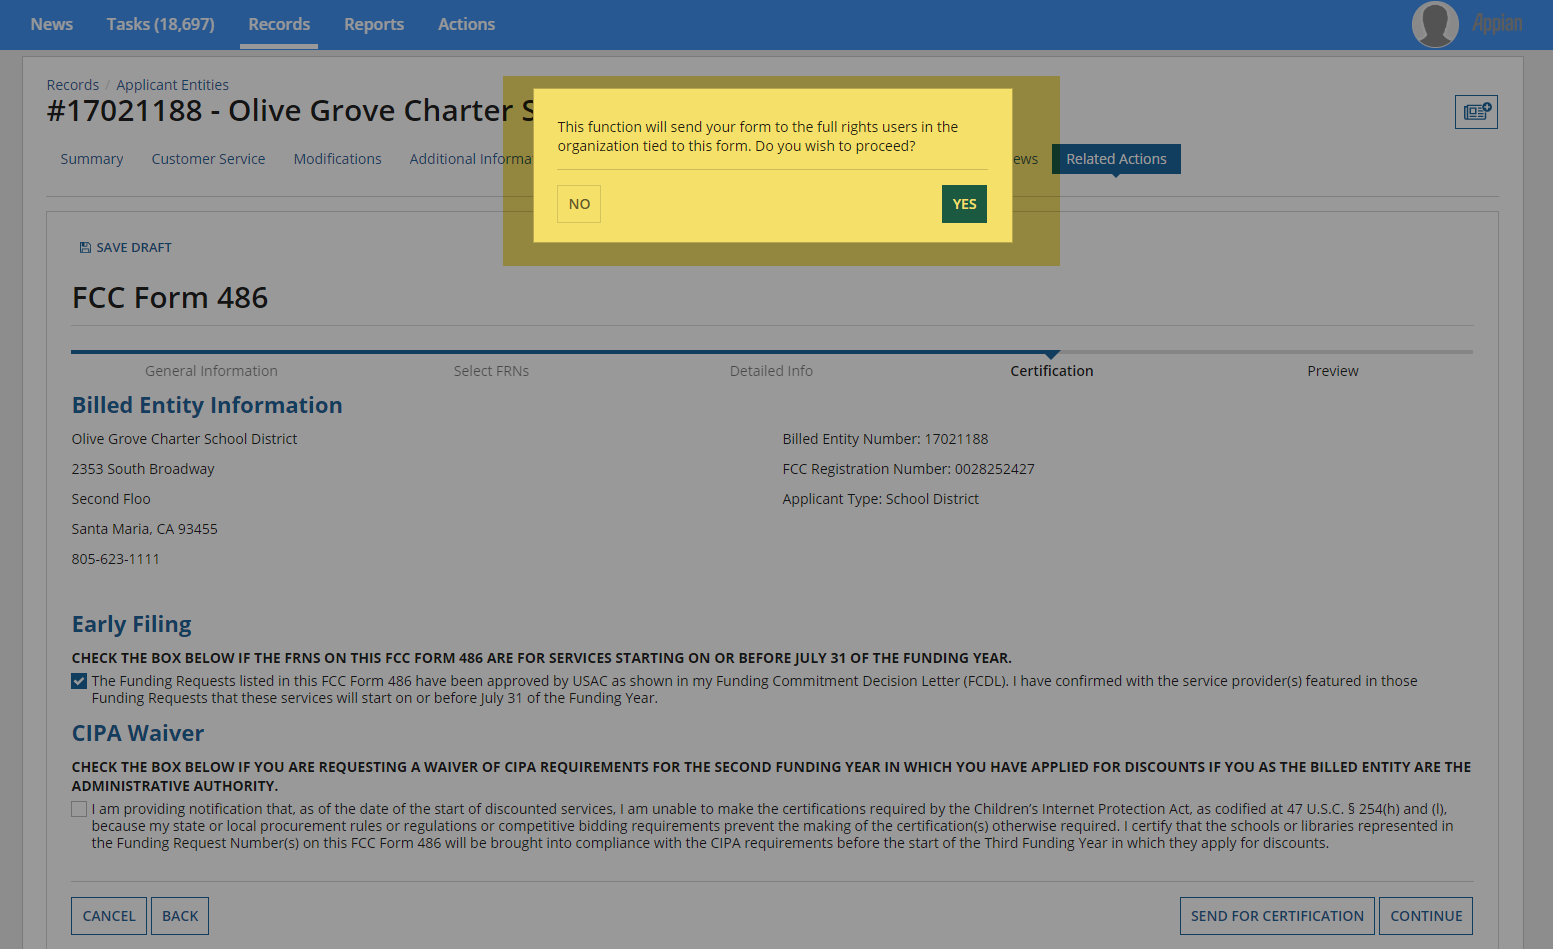
Task: Click the Early Filing heading
Action: point(132,624)
